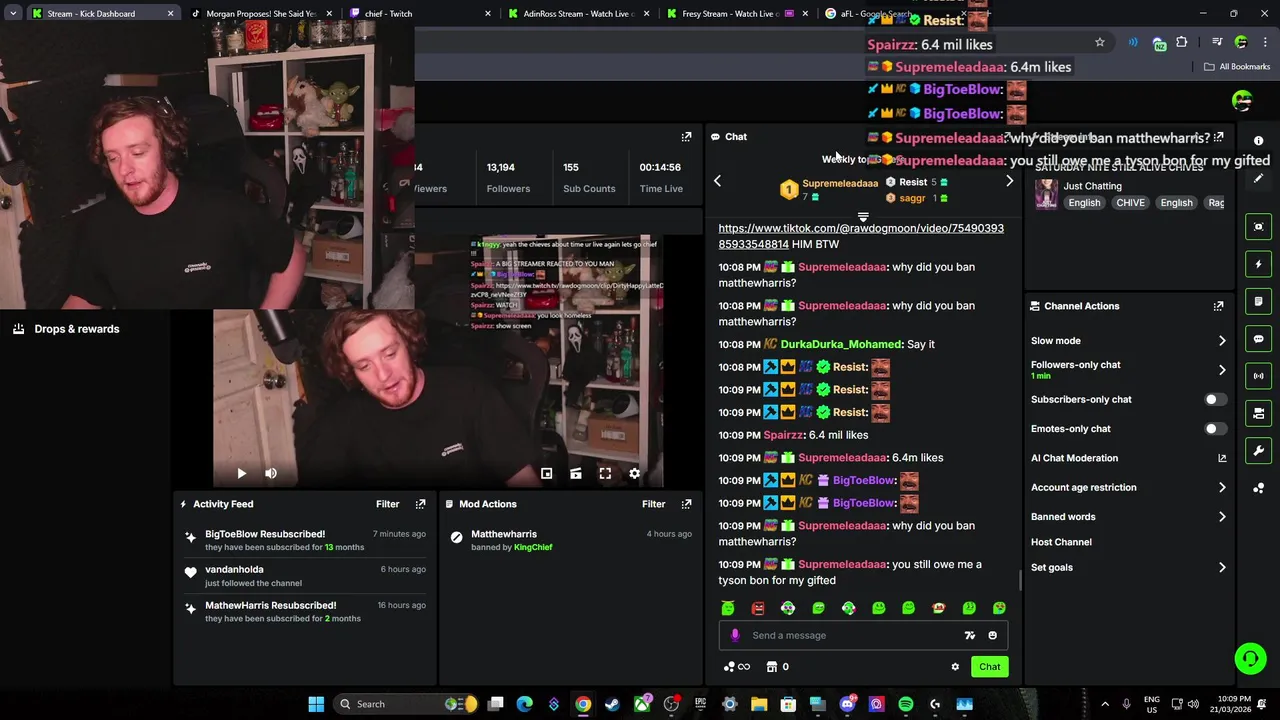
Task: Open Discord from the taskbar
Action: click(x=848, y=704)
